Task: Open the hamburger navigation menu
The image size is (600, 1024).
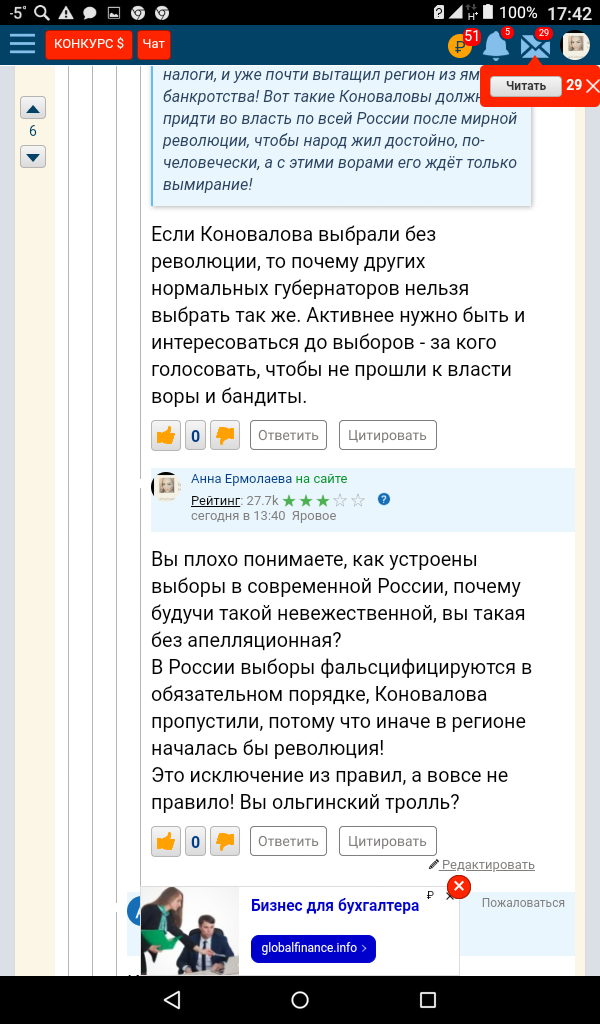Action: click(22, 44)
